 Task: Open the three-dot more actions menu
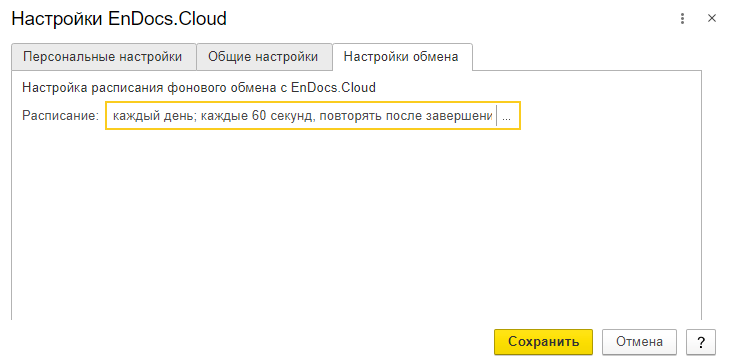(682, 19)
